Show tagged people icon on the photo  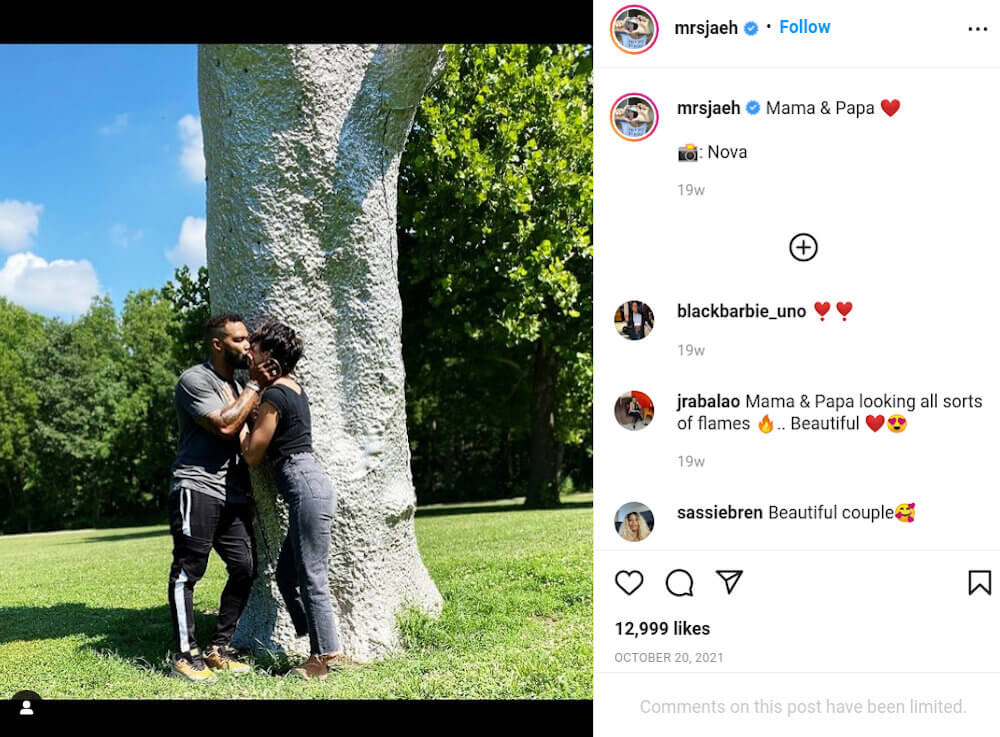[x=26, y=707]
